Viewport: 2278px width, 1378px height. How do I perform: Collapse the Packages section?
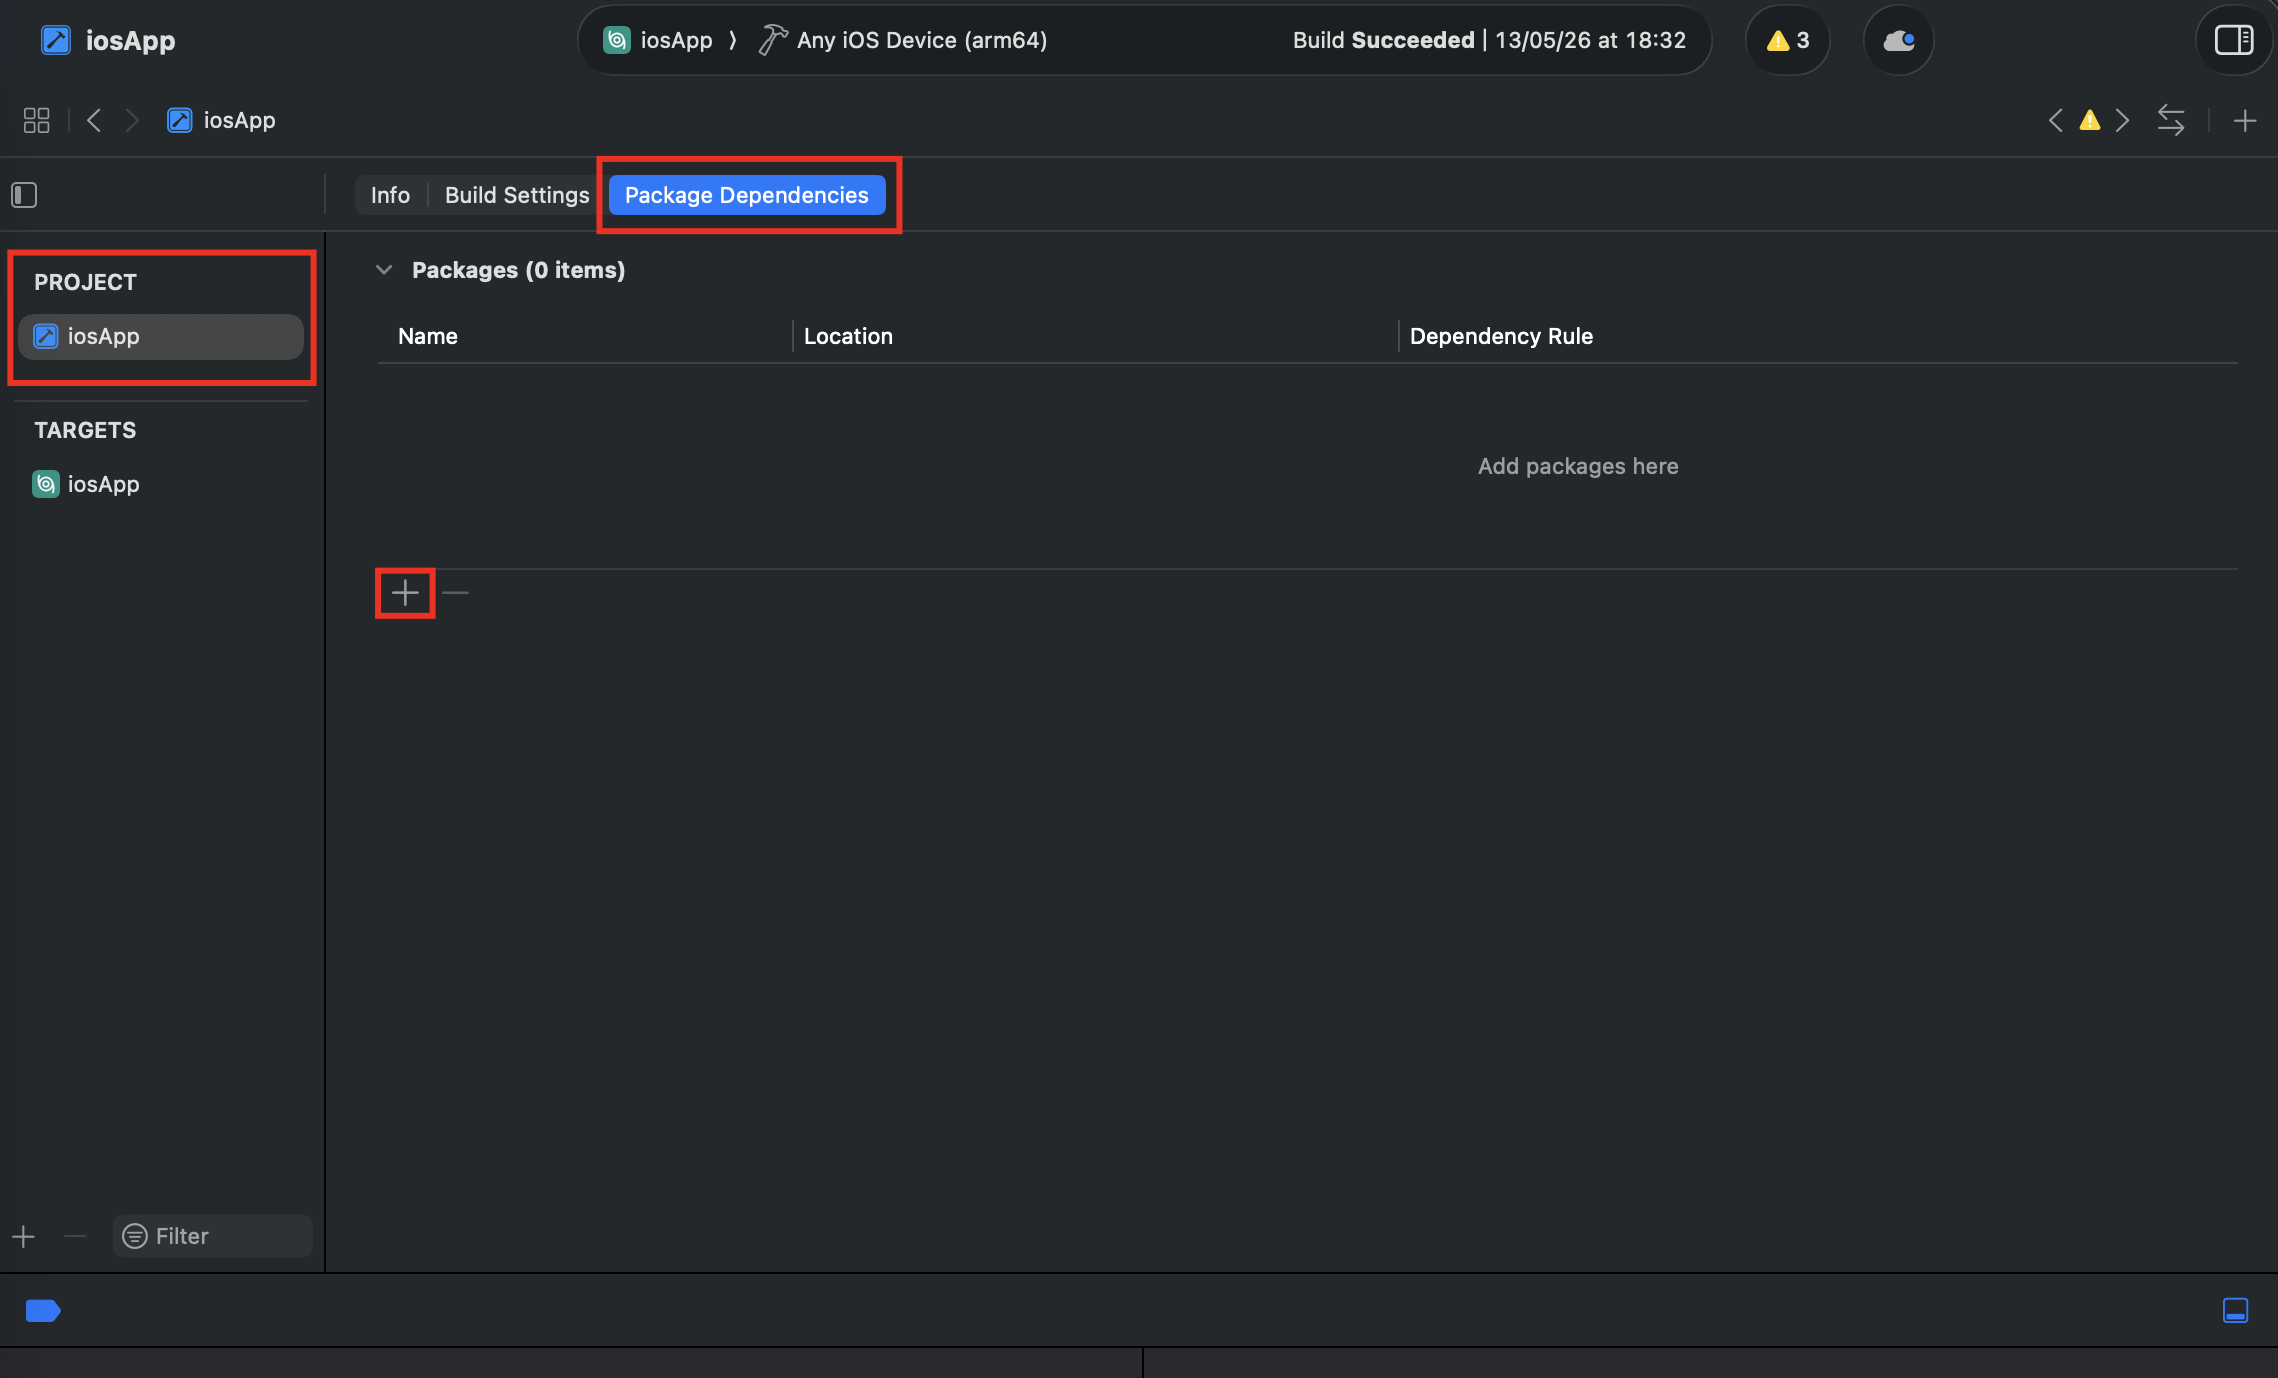click(x=384, y=270)
